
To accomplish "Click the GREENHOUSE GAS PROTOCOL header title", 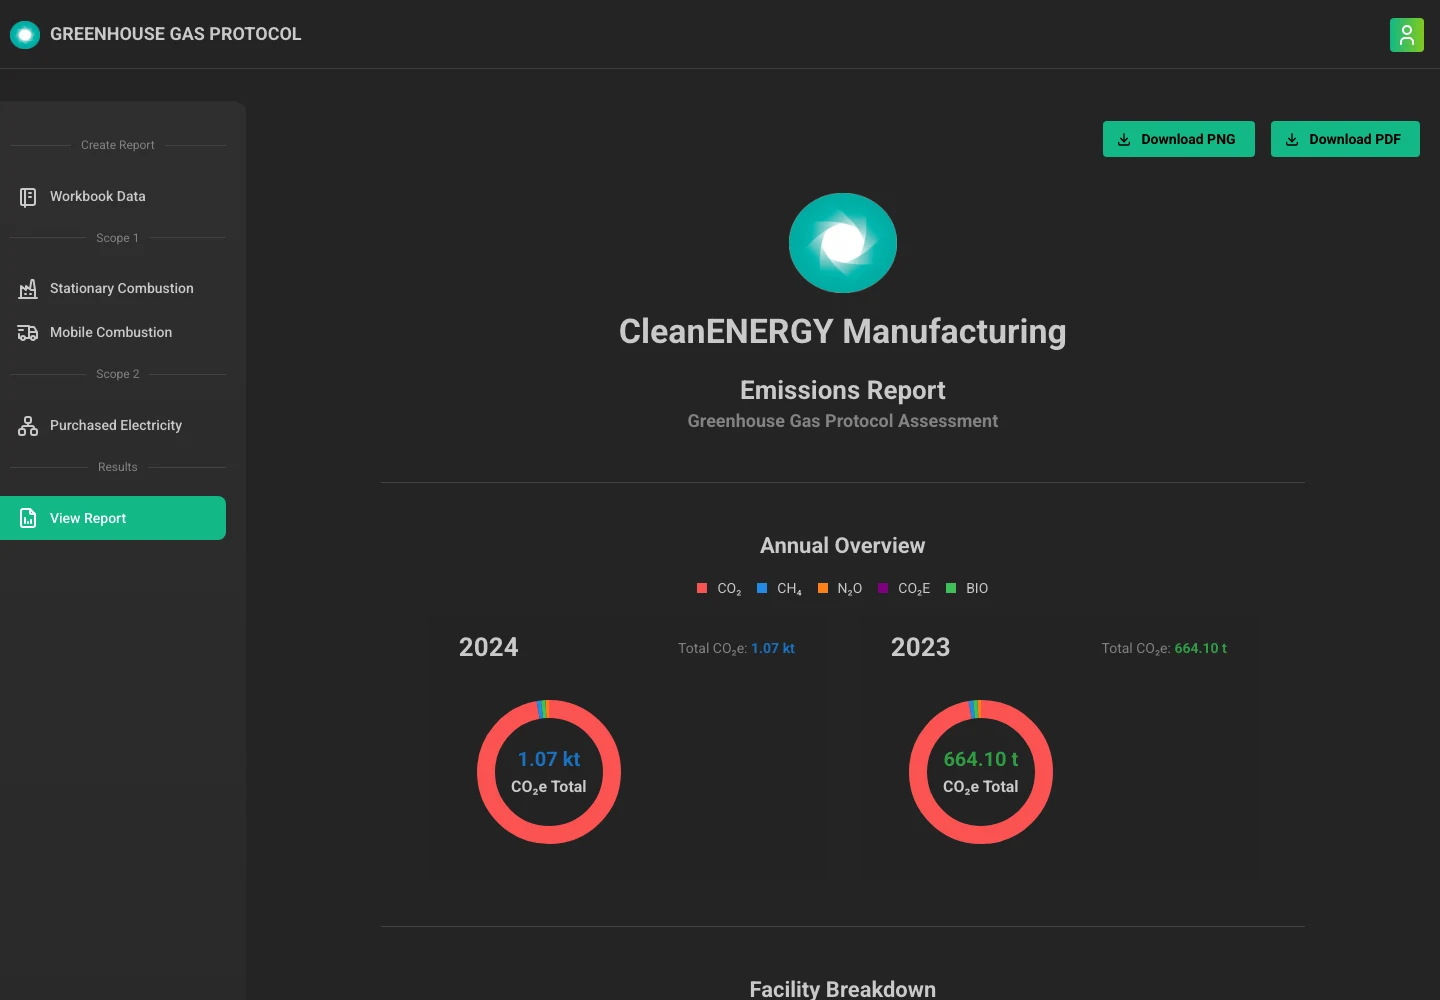I will coord(176,34).
